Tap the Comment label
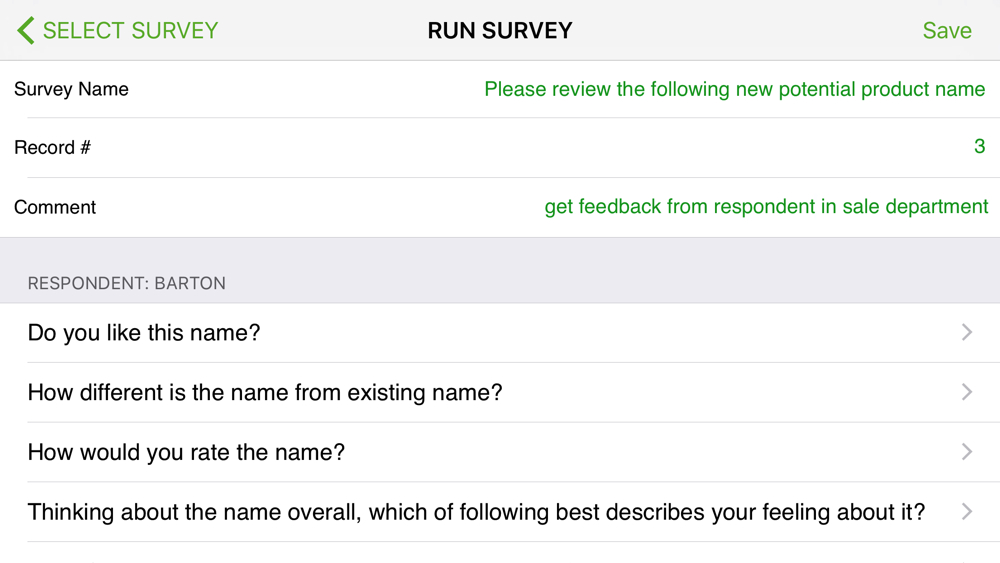The image size is (1000, 563). pyautogui.click(x=55, y=207)
